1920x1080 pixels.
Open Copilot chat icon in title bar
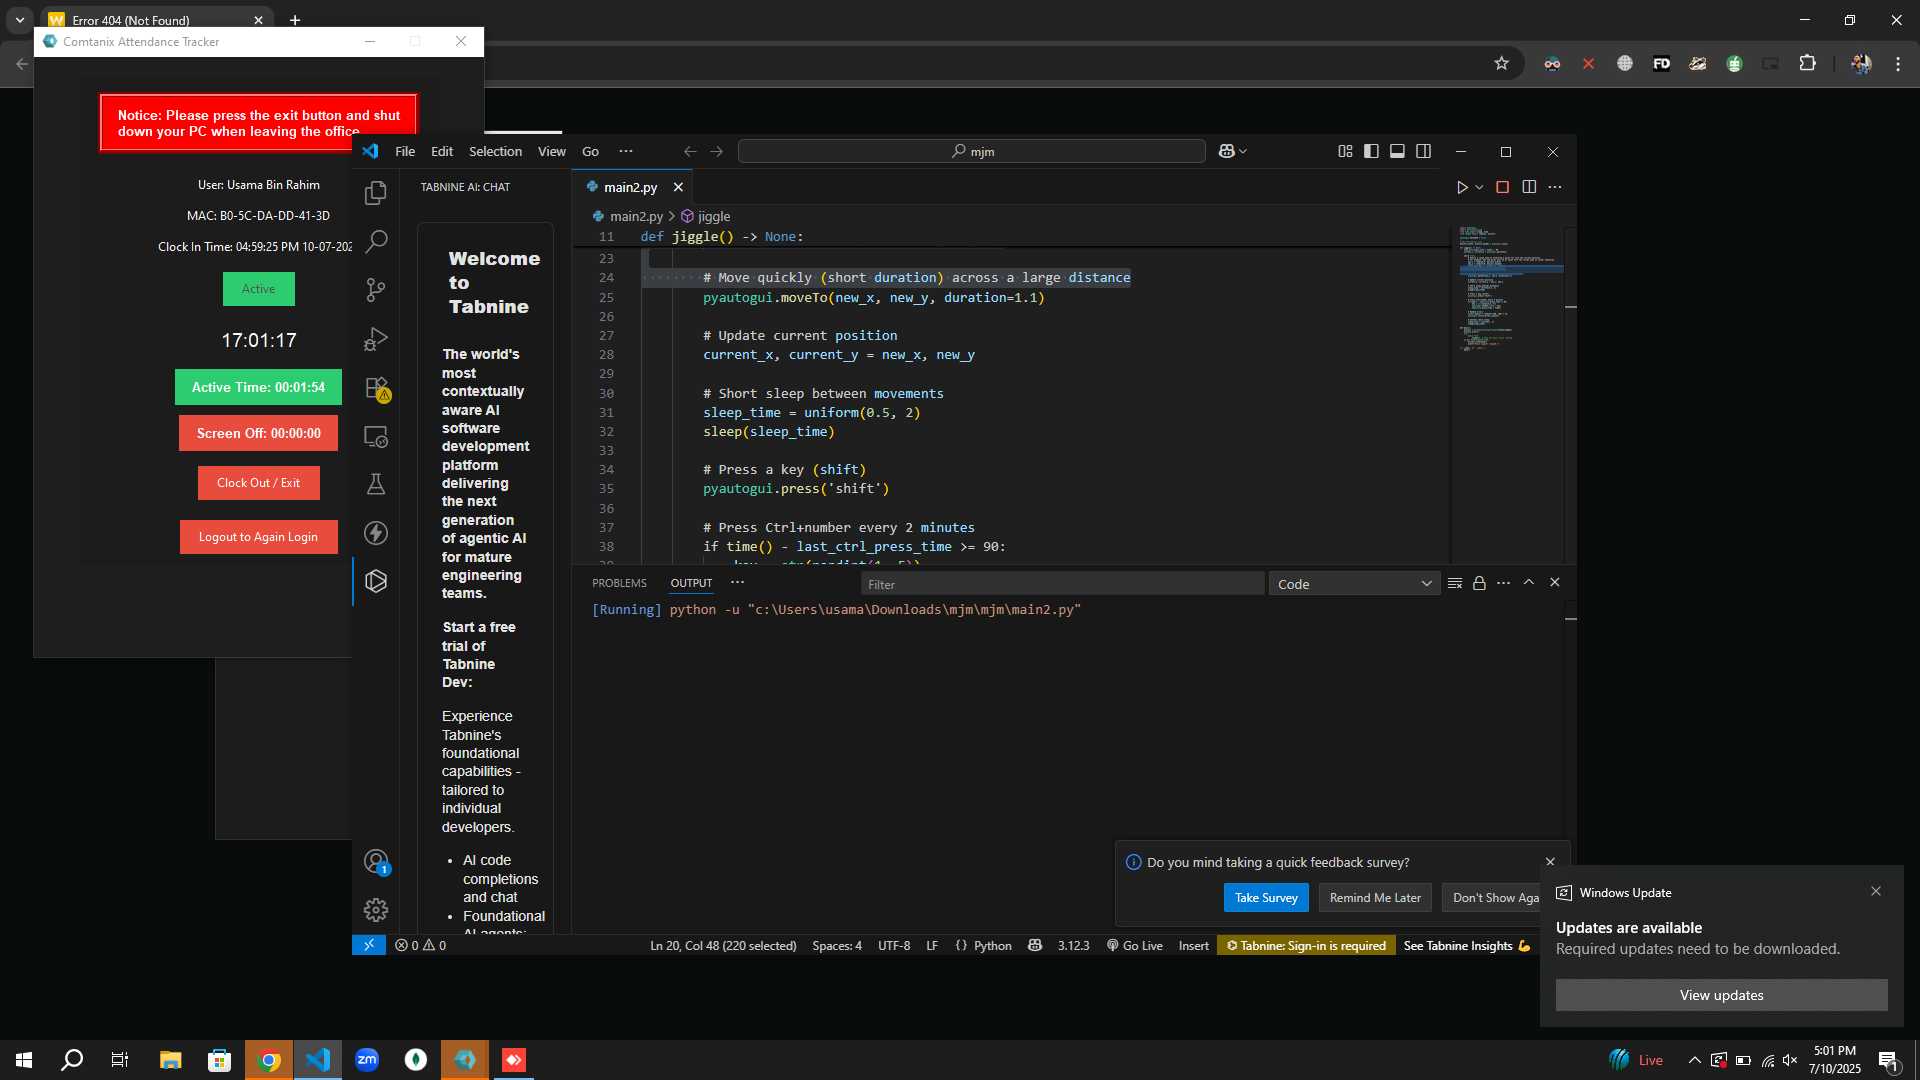(x=1227, y=151)
